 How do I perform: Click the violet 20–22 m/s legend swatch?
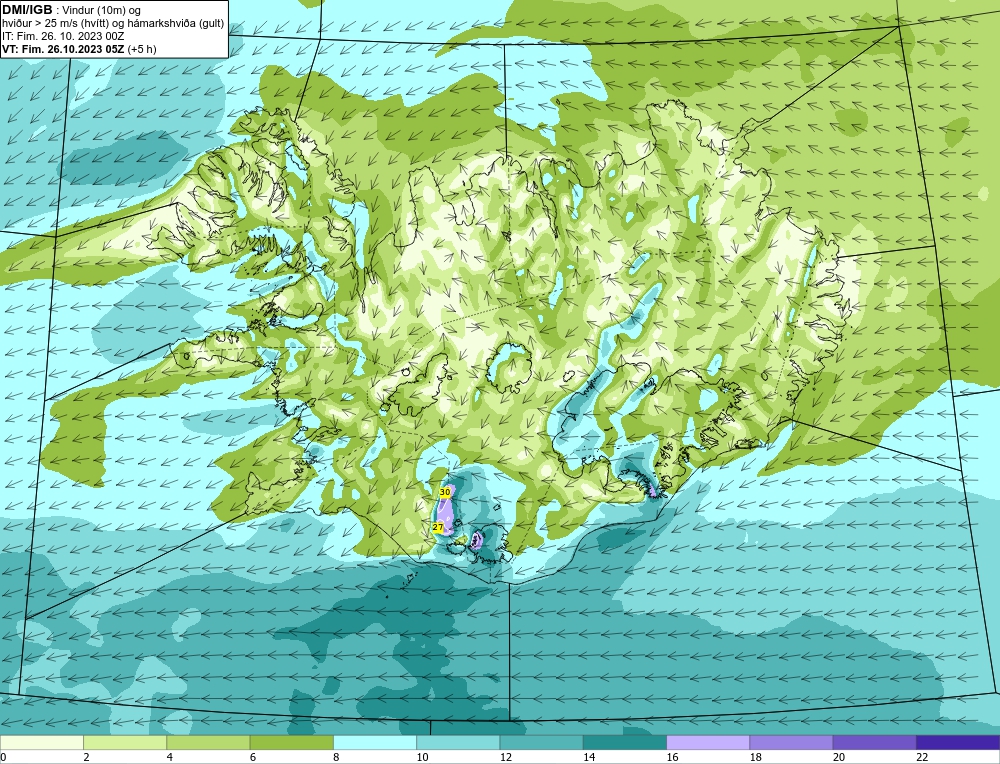click(874, 742)
